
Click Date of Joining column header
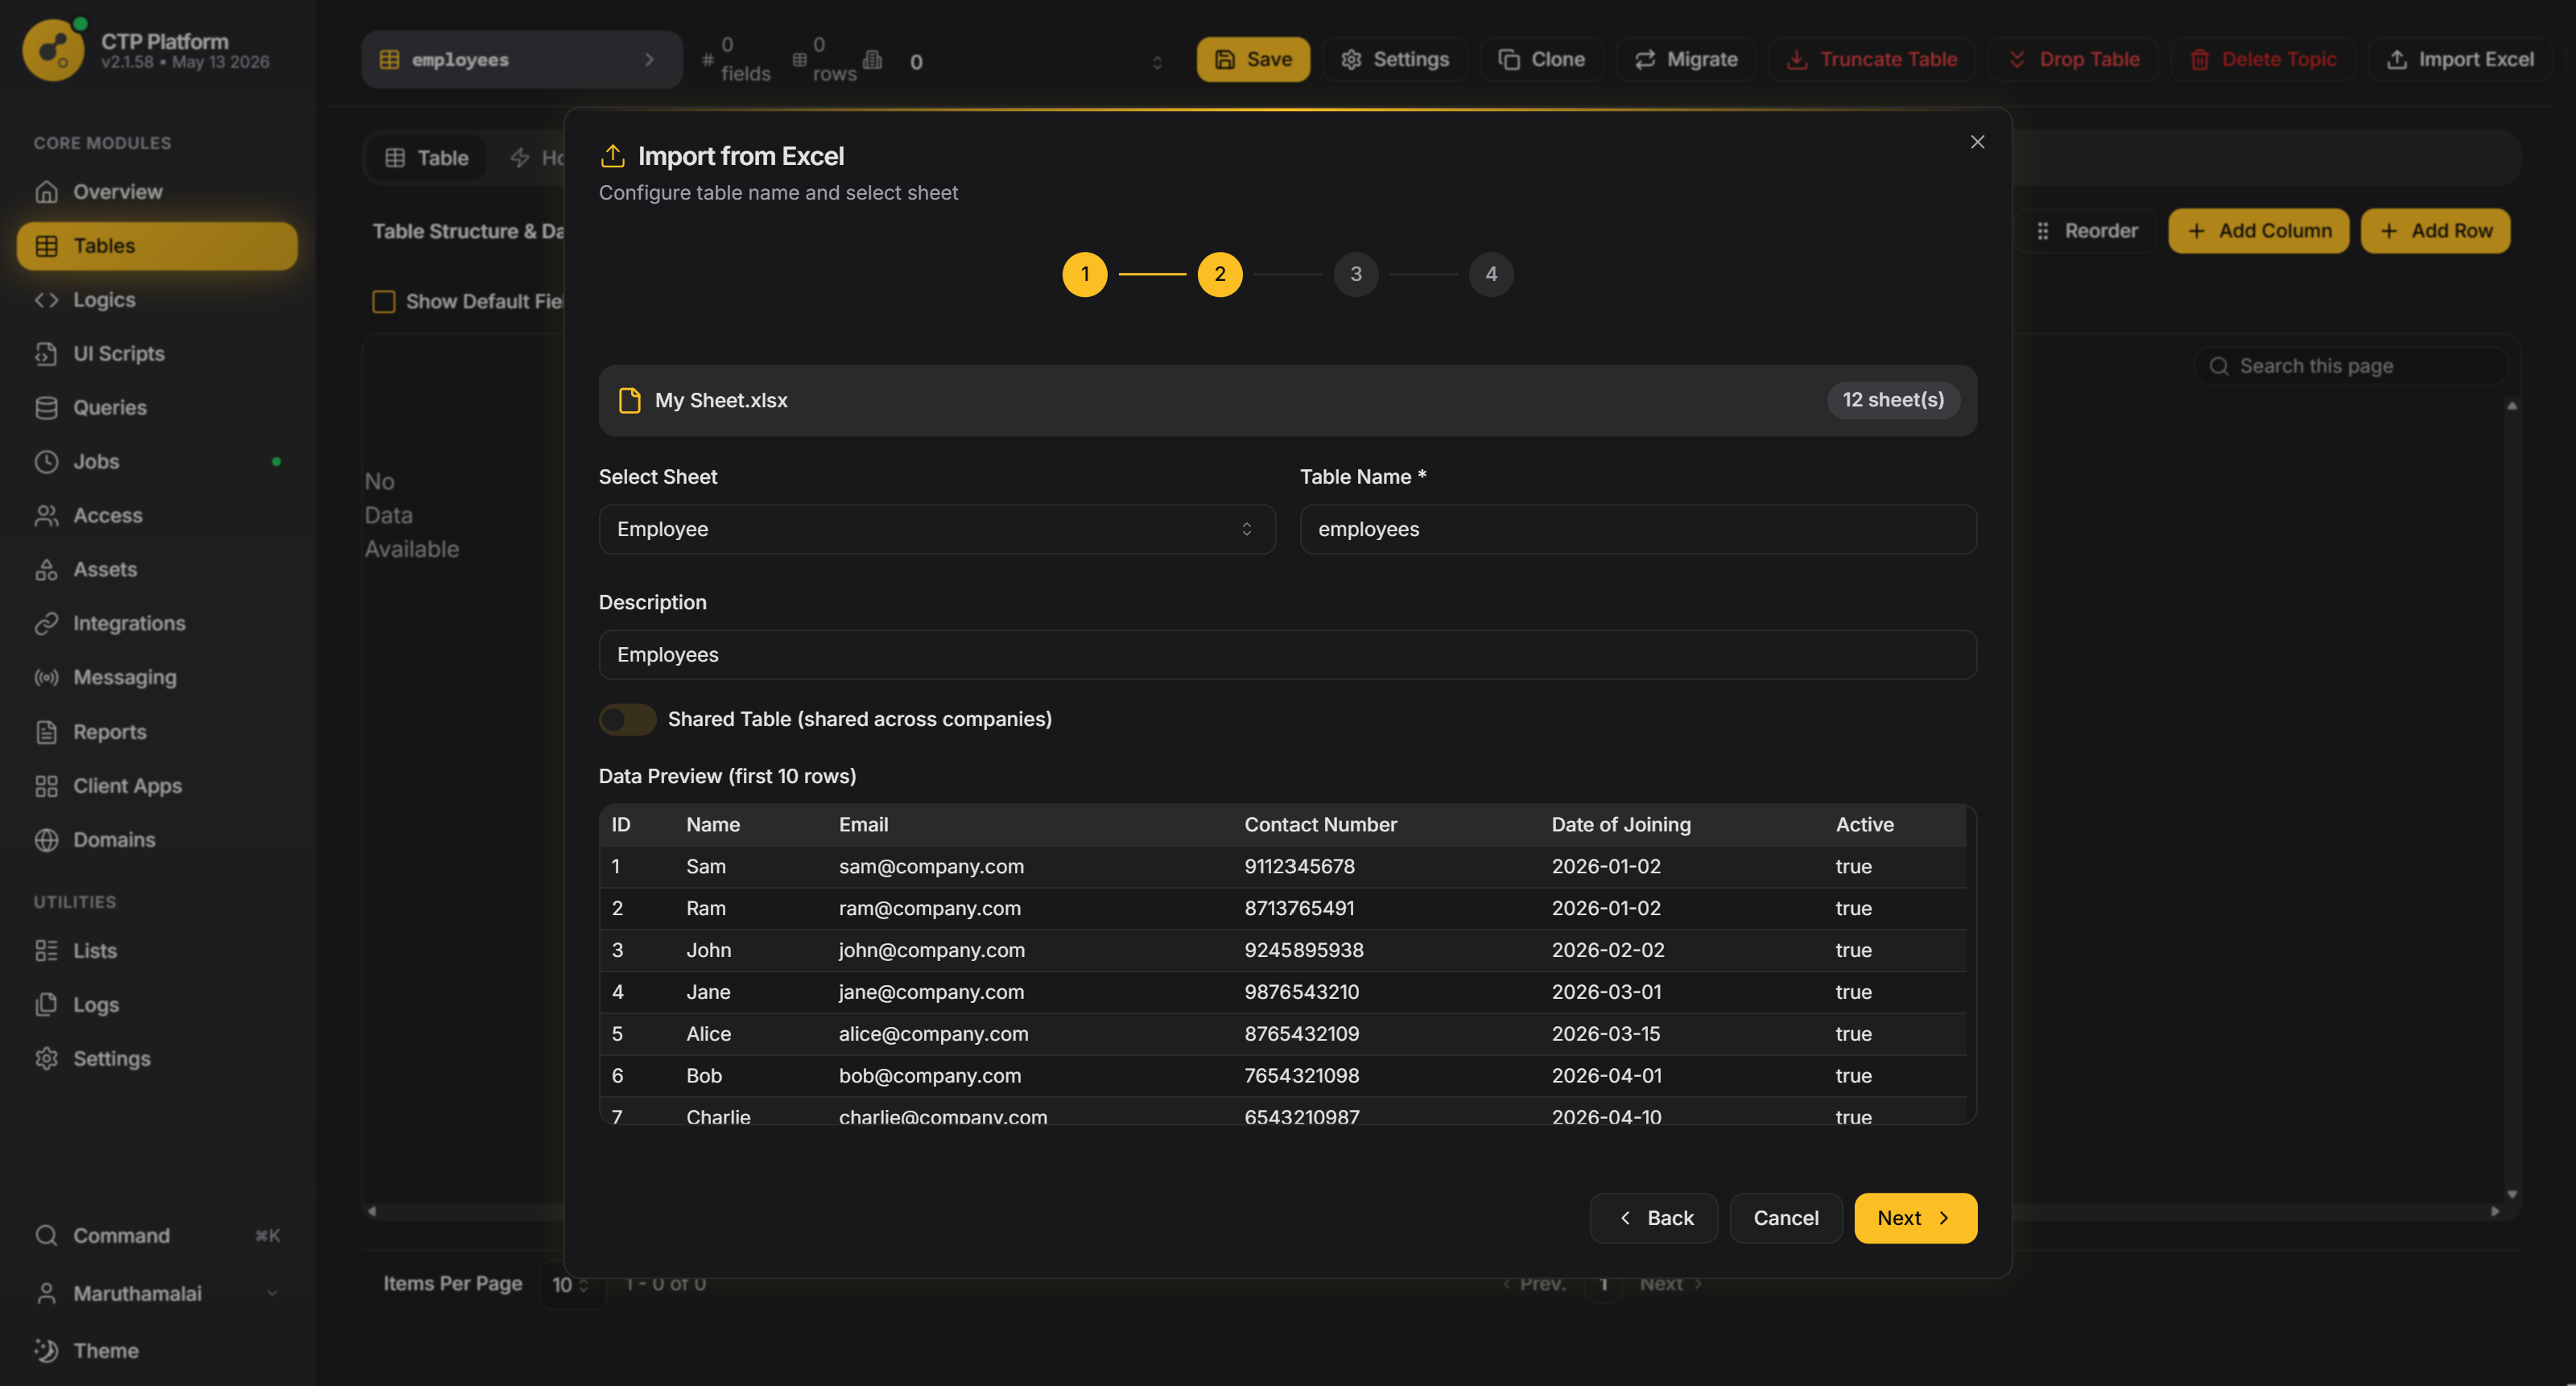(1621, 824)
